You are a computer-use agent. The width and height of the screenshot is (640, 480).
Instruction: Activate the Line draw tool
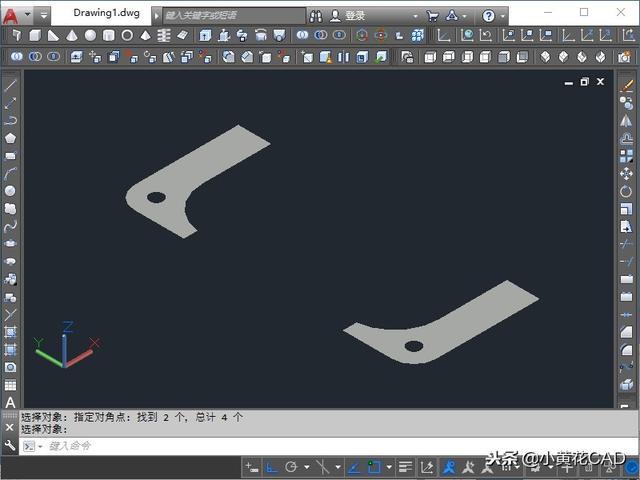point(10,85)
